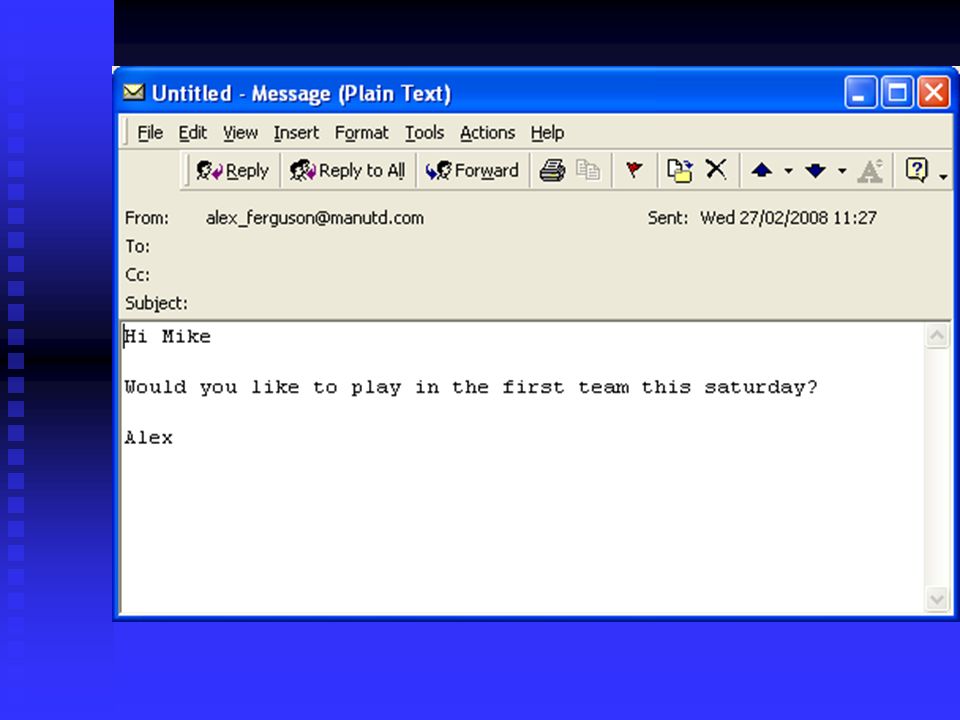This screenshot has width=960, height=720.
Task: Open the Tools menu
Action: click(x=424, y=133)
